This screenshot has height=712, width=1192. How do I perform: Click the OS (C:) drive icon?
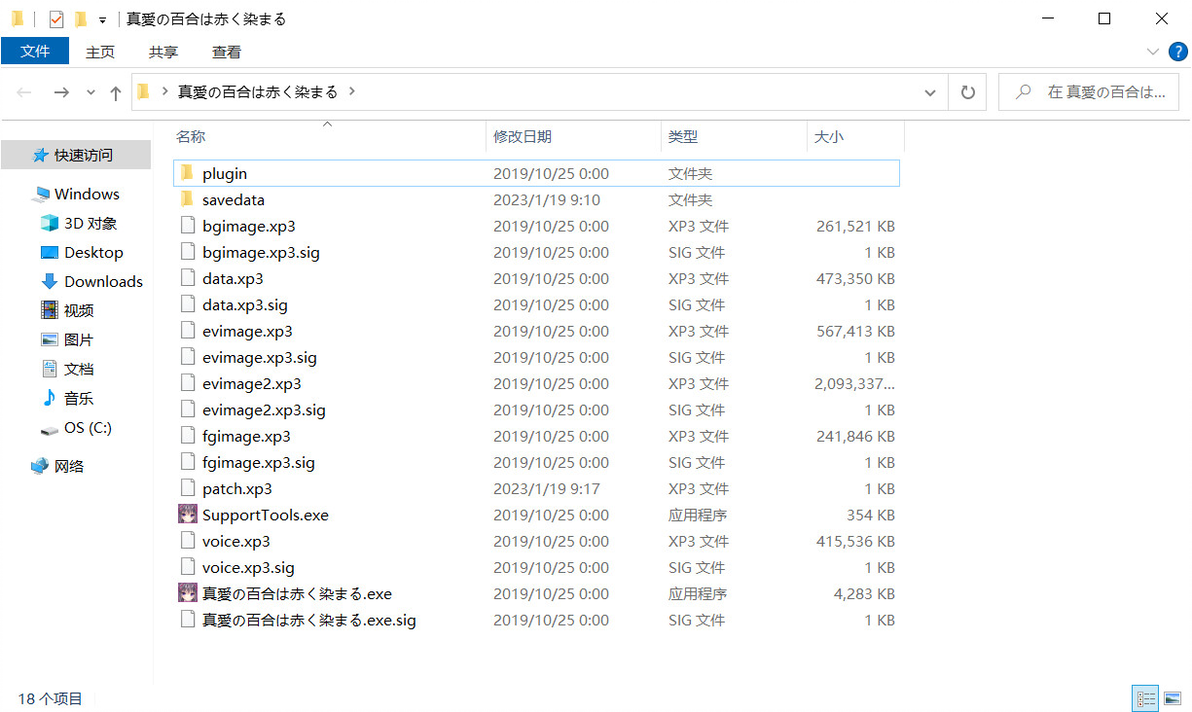click(x=49, y=429)
